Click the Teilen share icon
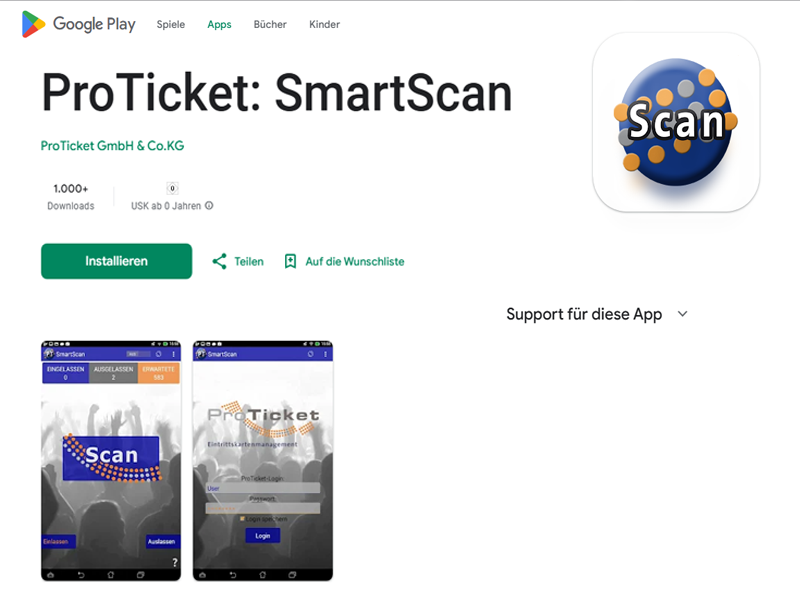This screenshot has height=600, width=800. pyautogui.click(x=219, y=261)
